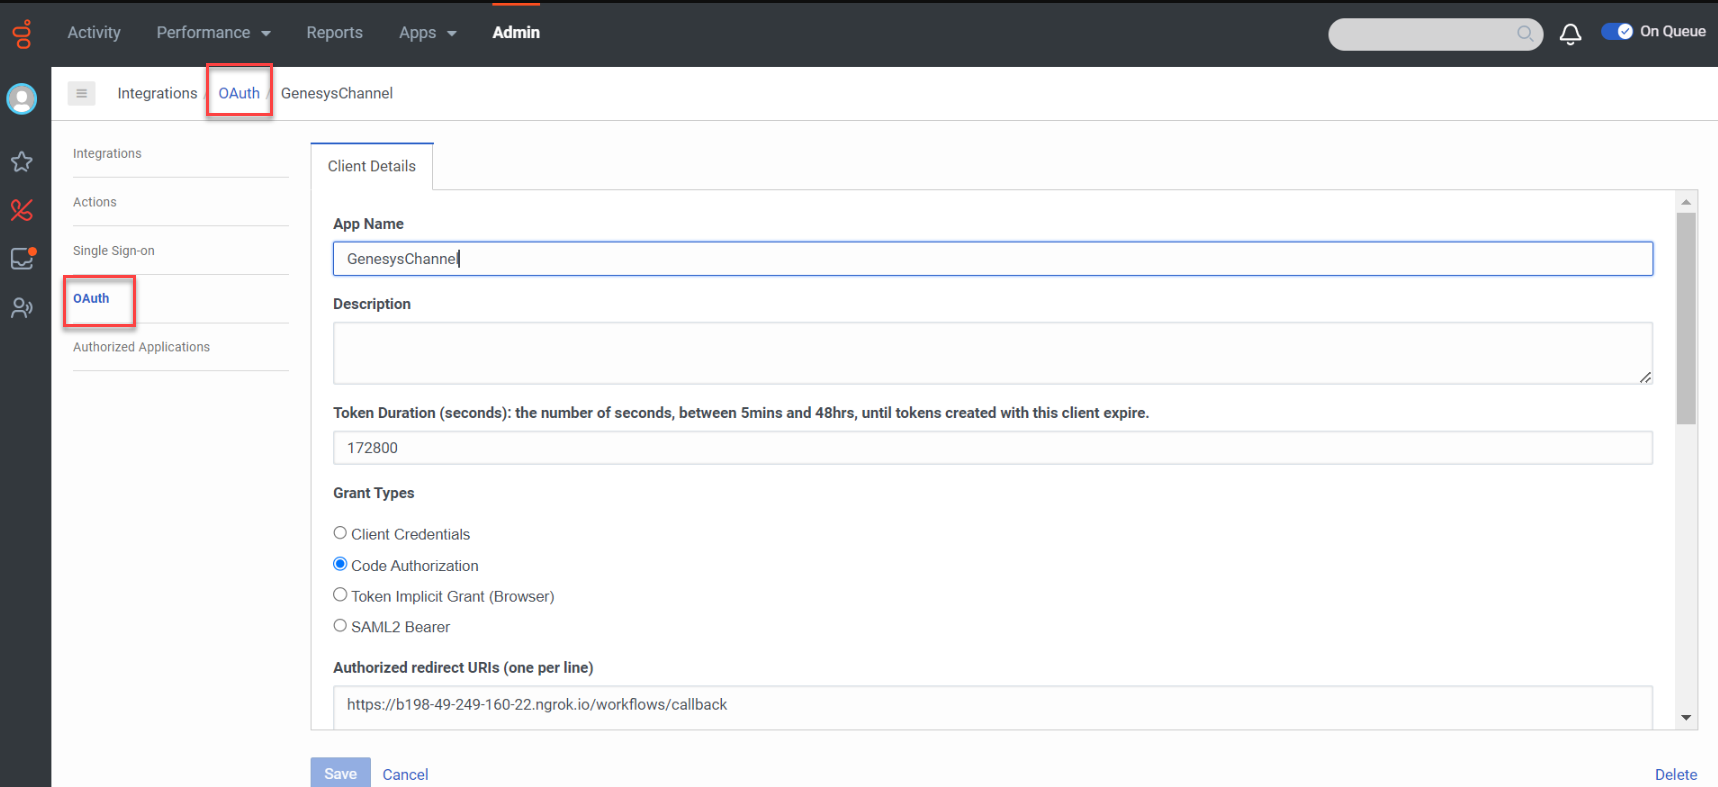Open favorites star icon in sidebar

point(22,162)
